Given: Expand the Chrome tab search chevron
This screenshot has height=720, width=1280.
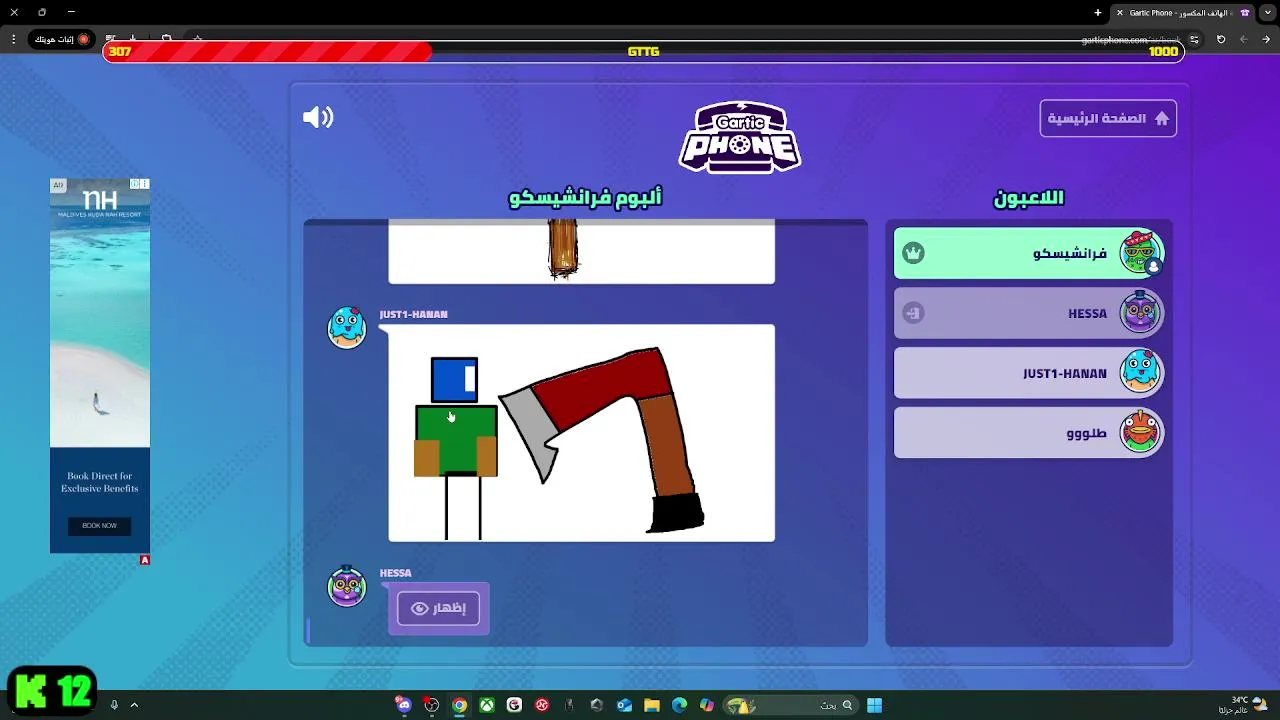Looking at the screenshot, I should 1268,13.
